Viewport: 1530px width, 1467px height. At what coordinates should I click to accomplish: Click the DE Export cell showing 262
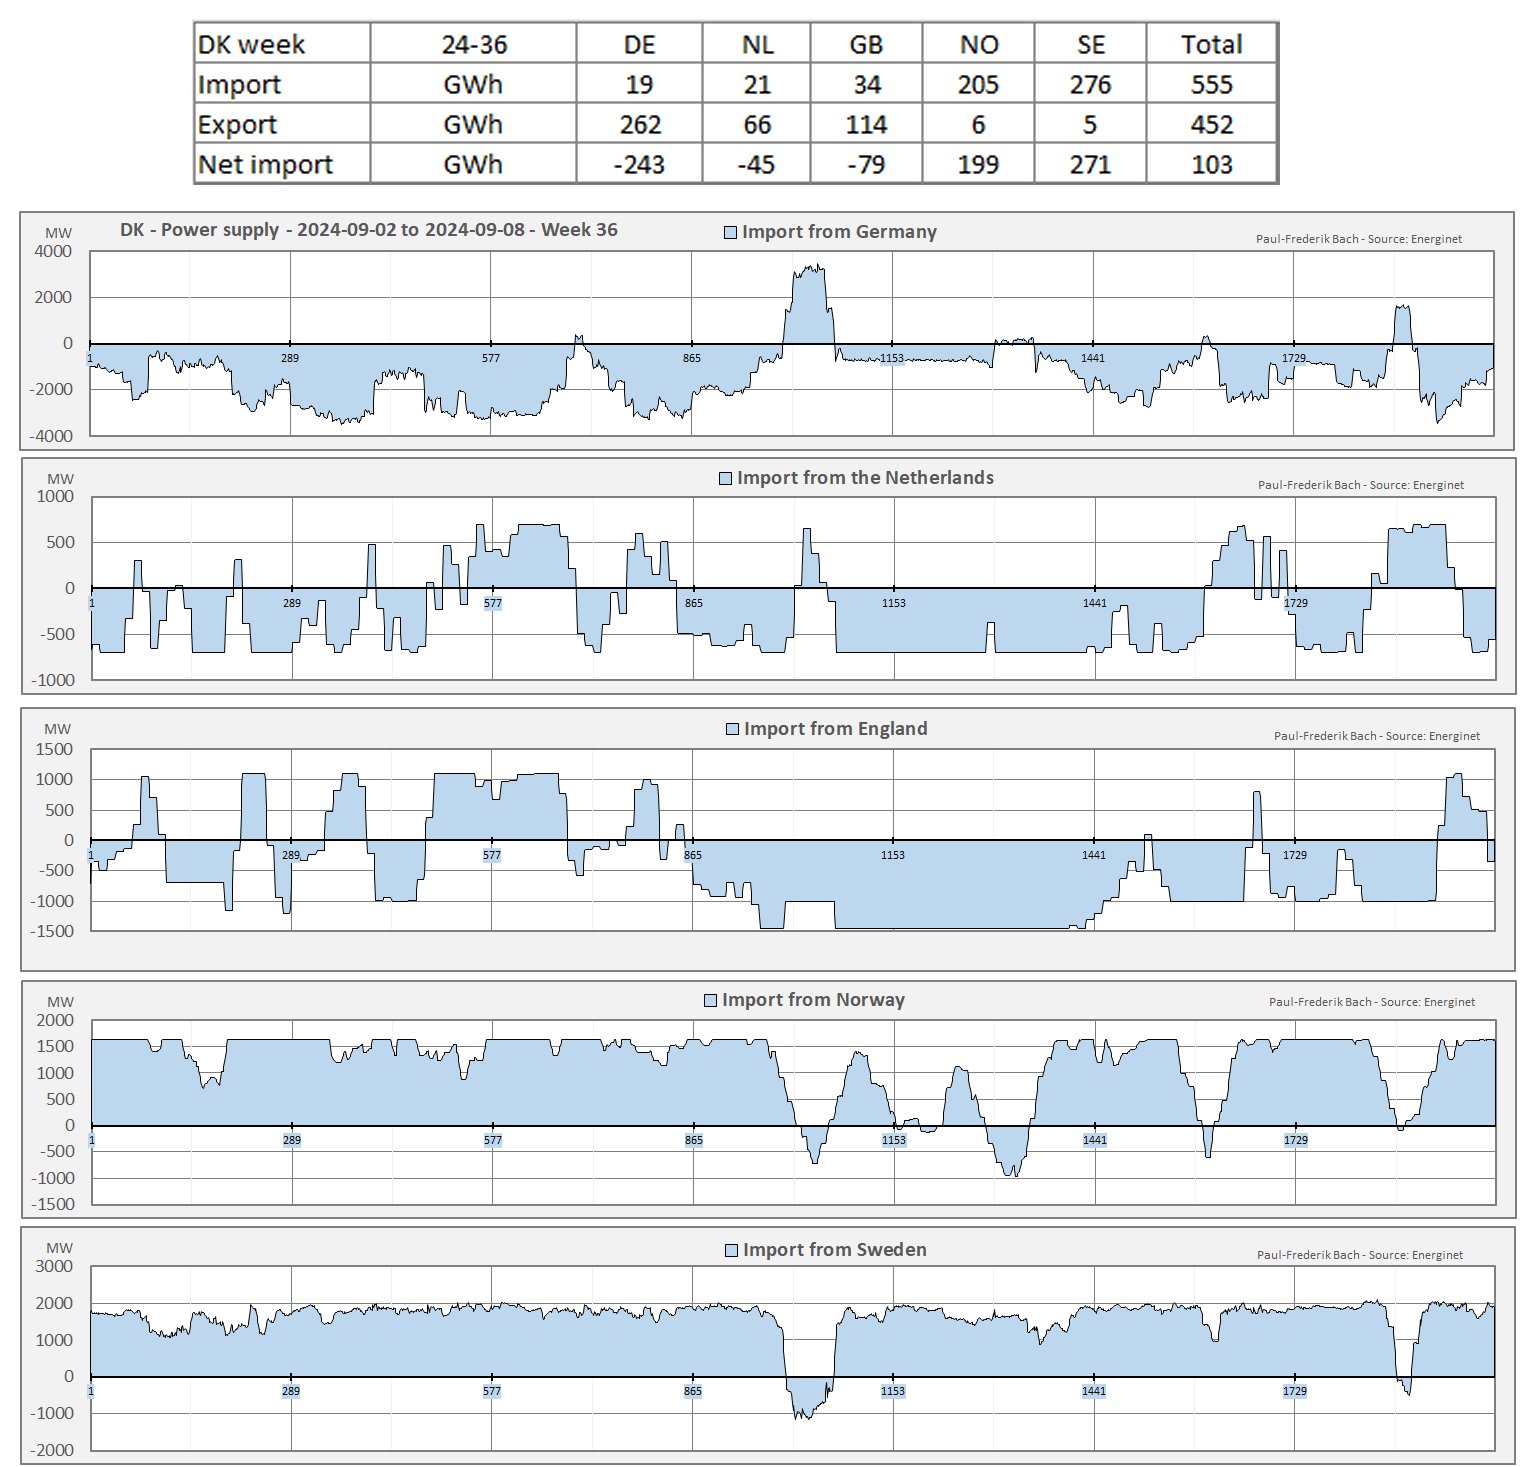click(x=640, y=124)
